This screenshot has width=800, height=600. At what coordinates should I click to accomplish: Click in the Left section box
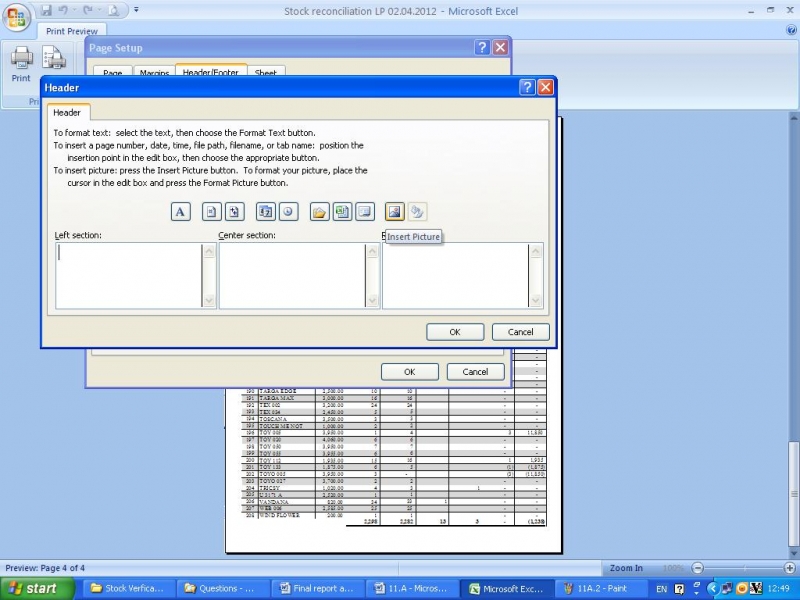tap(128, 275)
